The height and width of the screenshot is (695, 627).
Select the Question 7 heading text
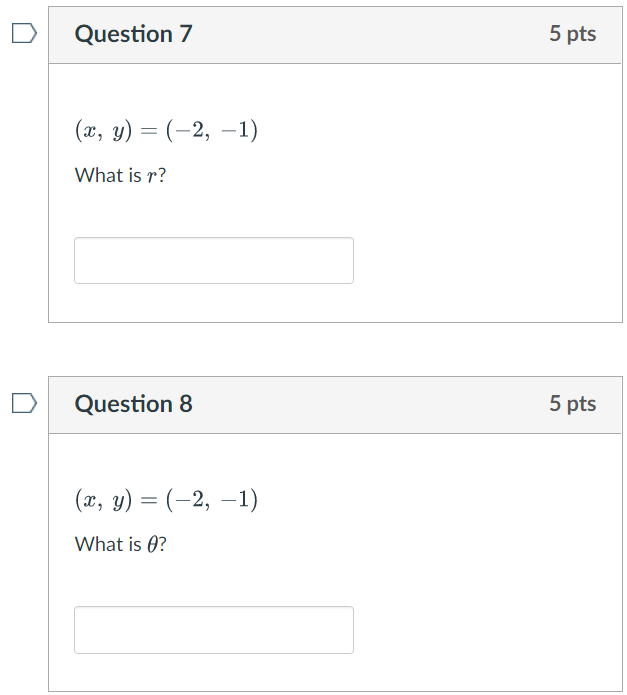(133, 34)
